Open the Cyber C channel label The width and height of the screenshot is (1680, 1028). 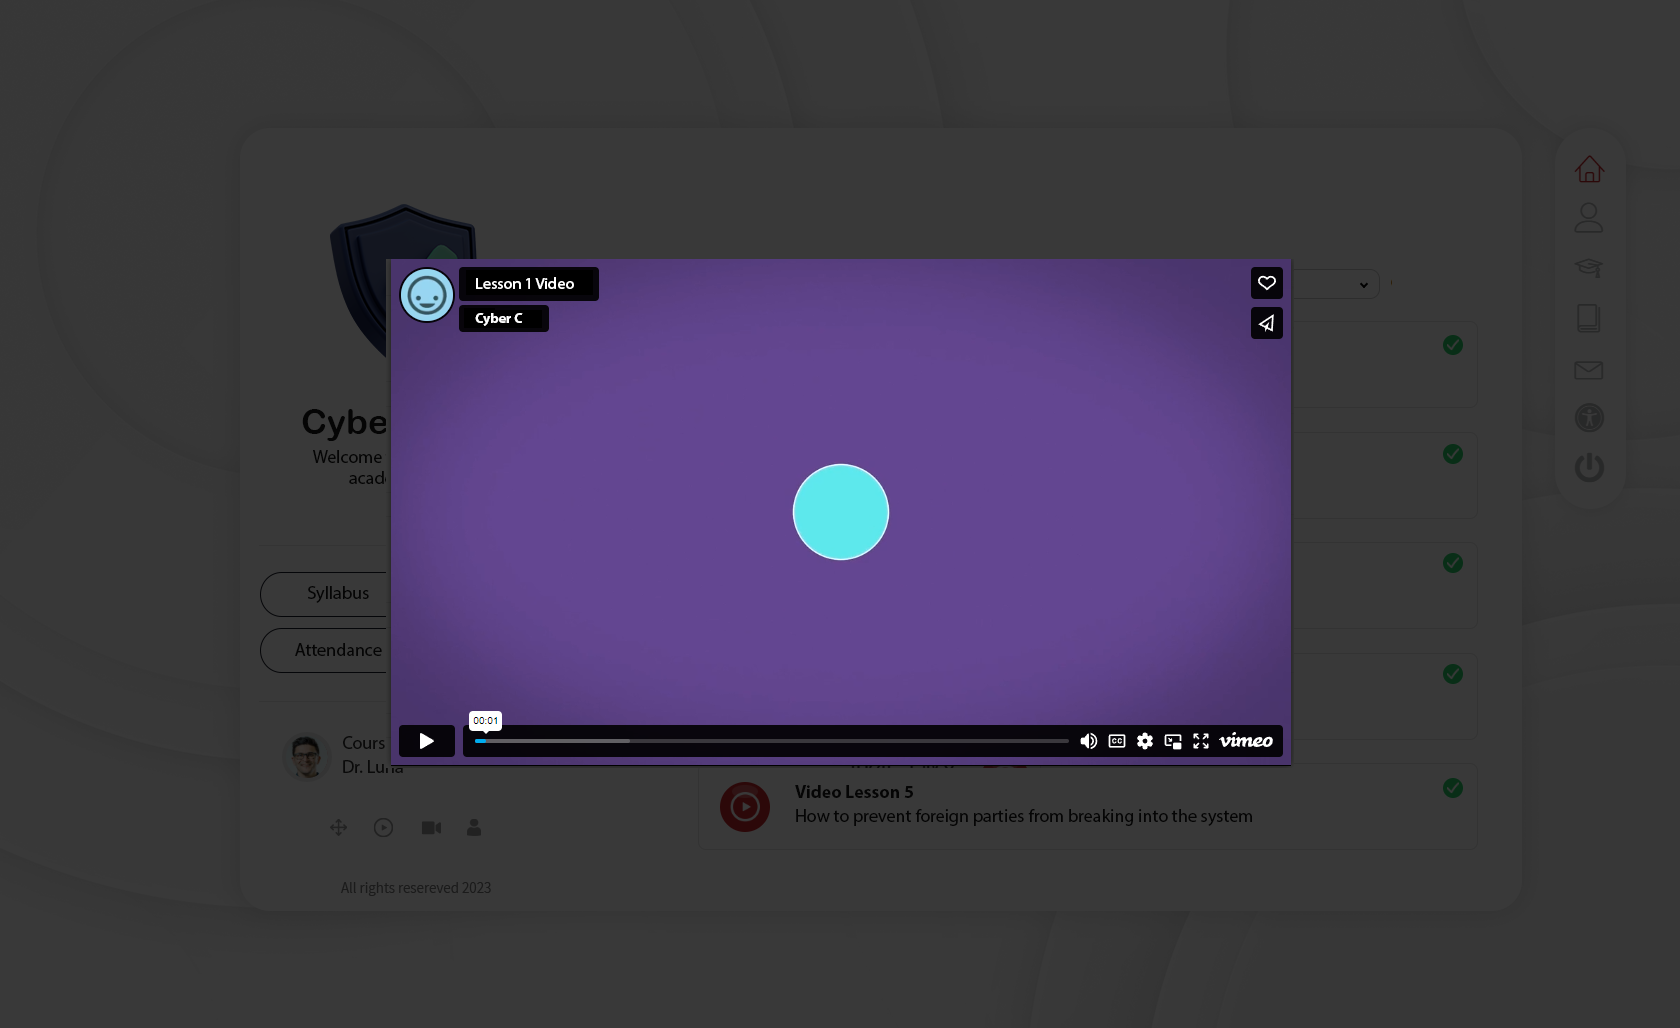(x=503, y=319)
